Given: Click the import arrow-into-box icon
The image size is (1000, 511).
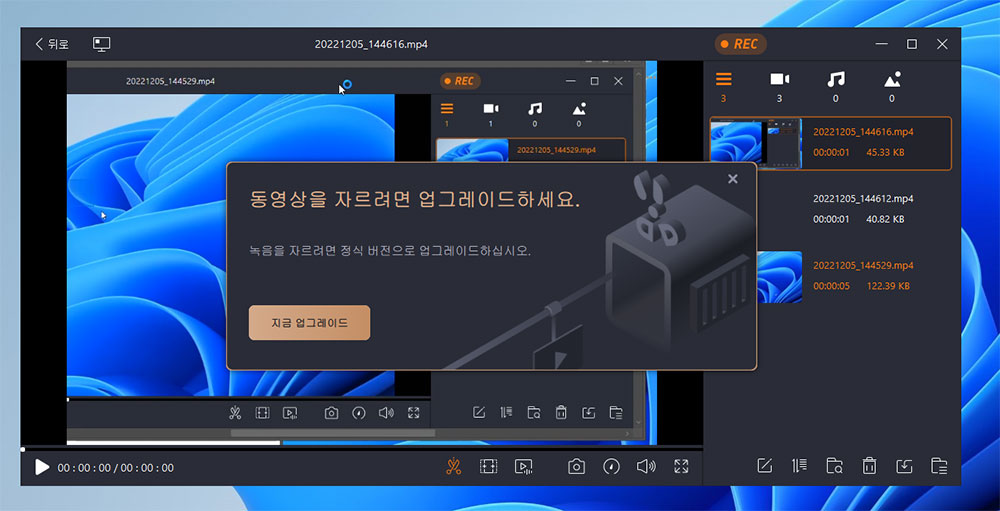Looking at the screenshot, I should tap(904, 466).
